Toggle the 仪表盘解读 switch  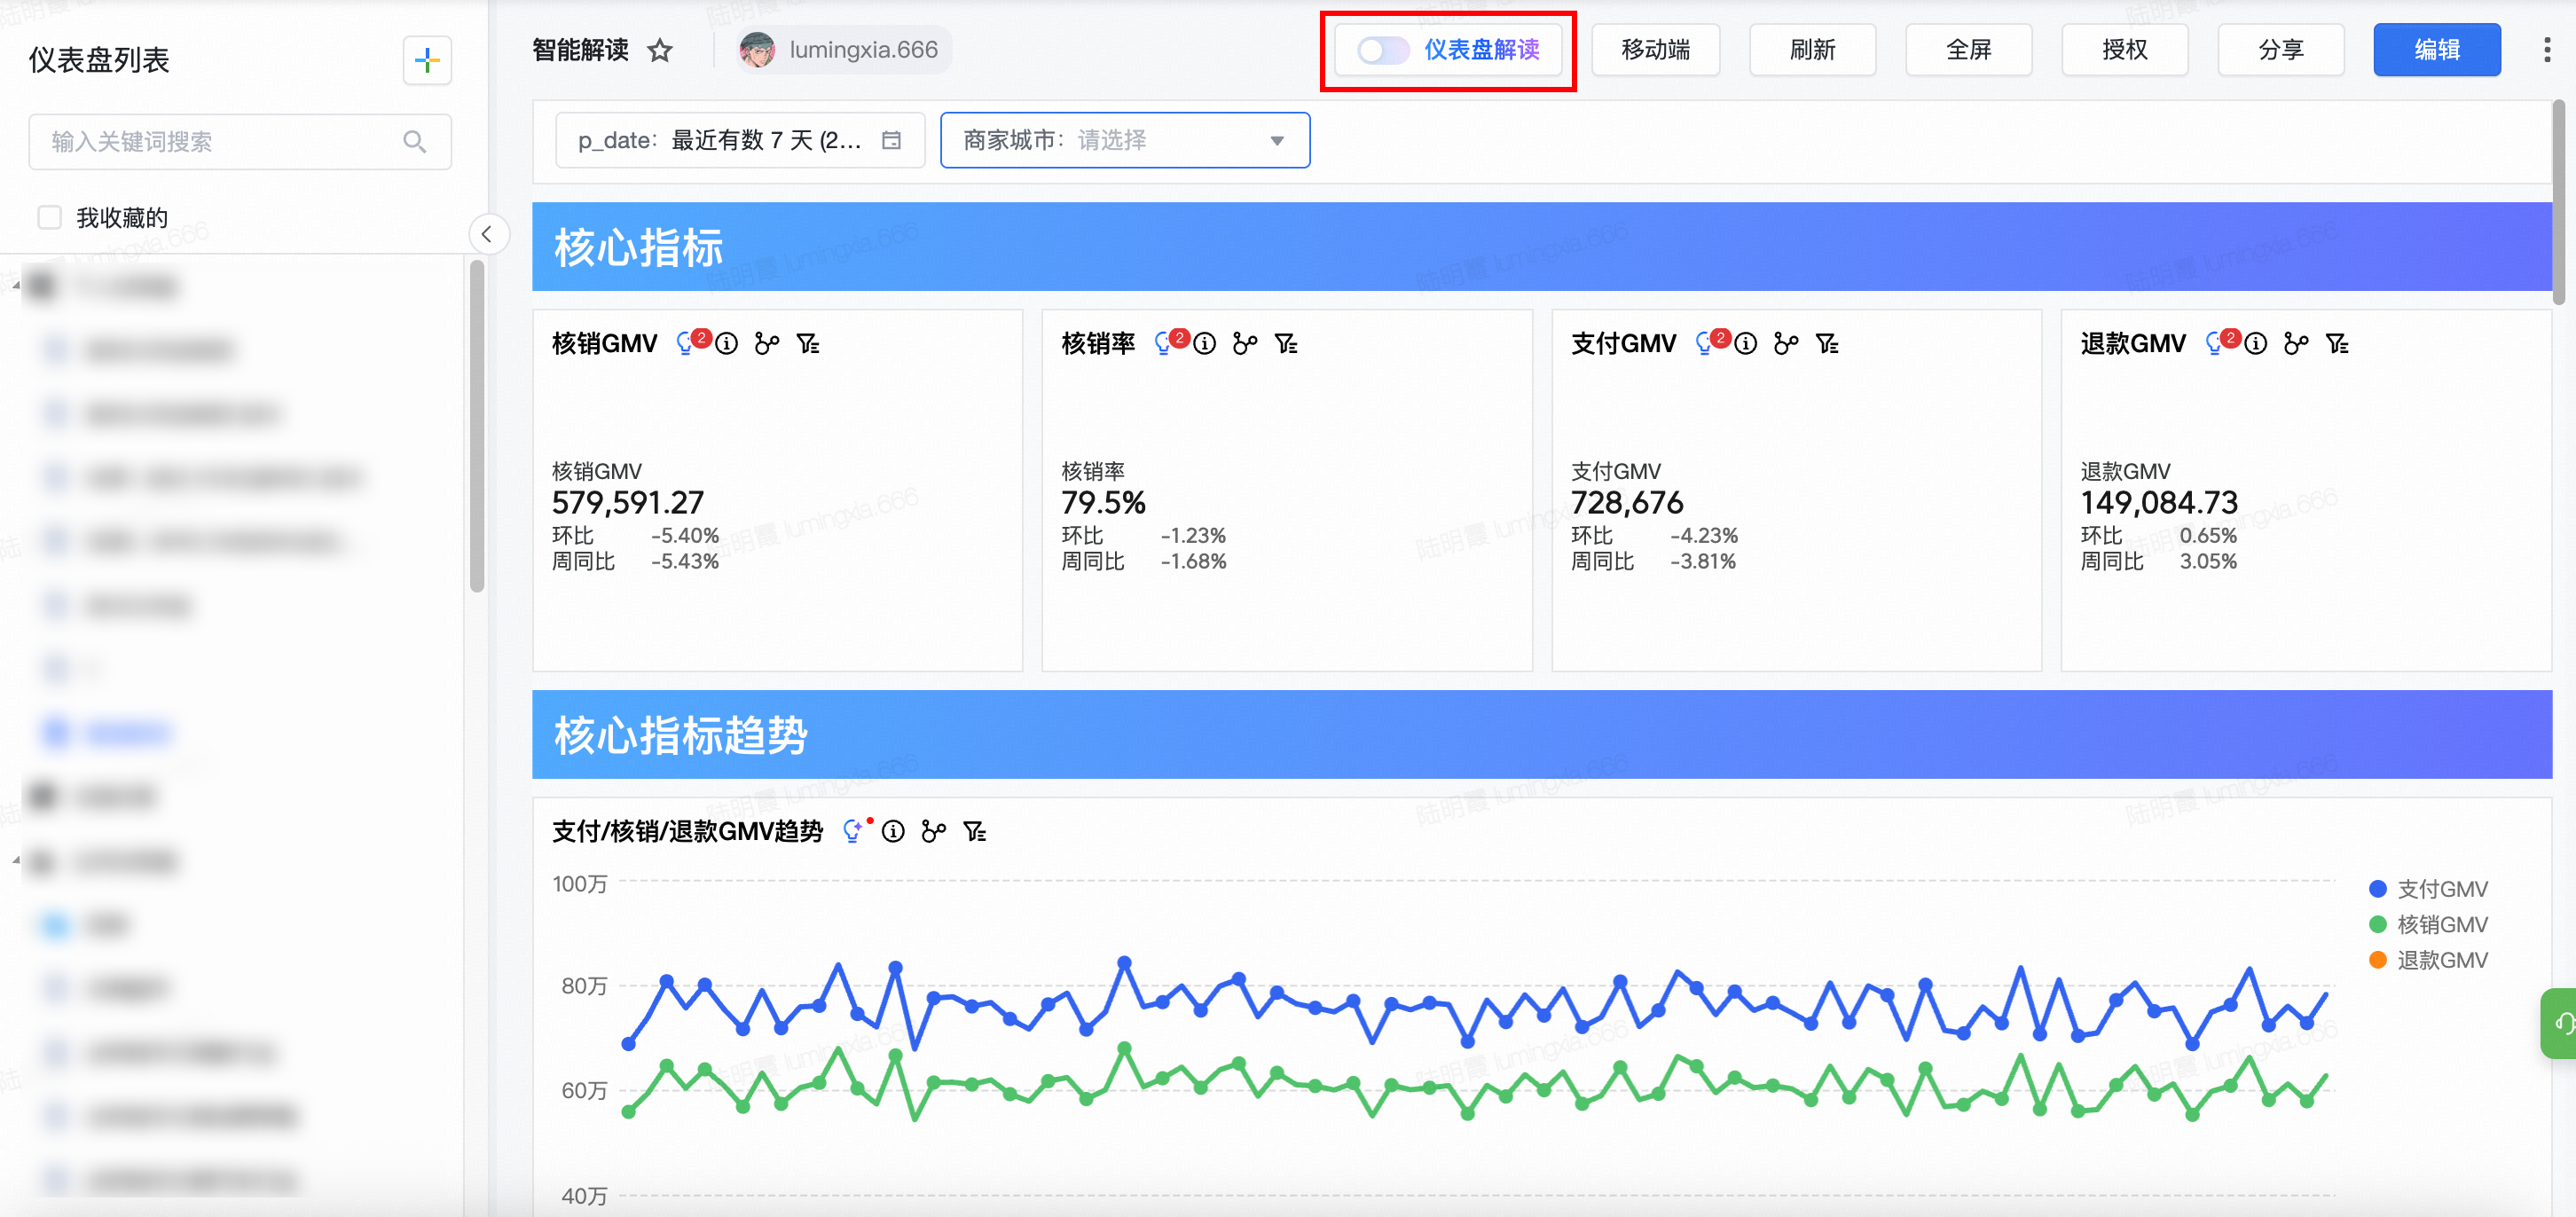[x=1383, y=50]
